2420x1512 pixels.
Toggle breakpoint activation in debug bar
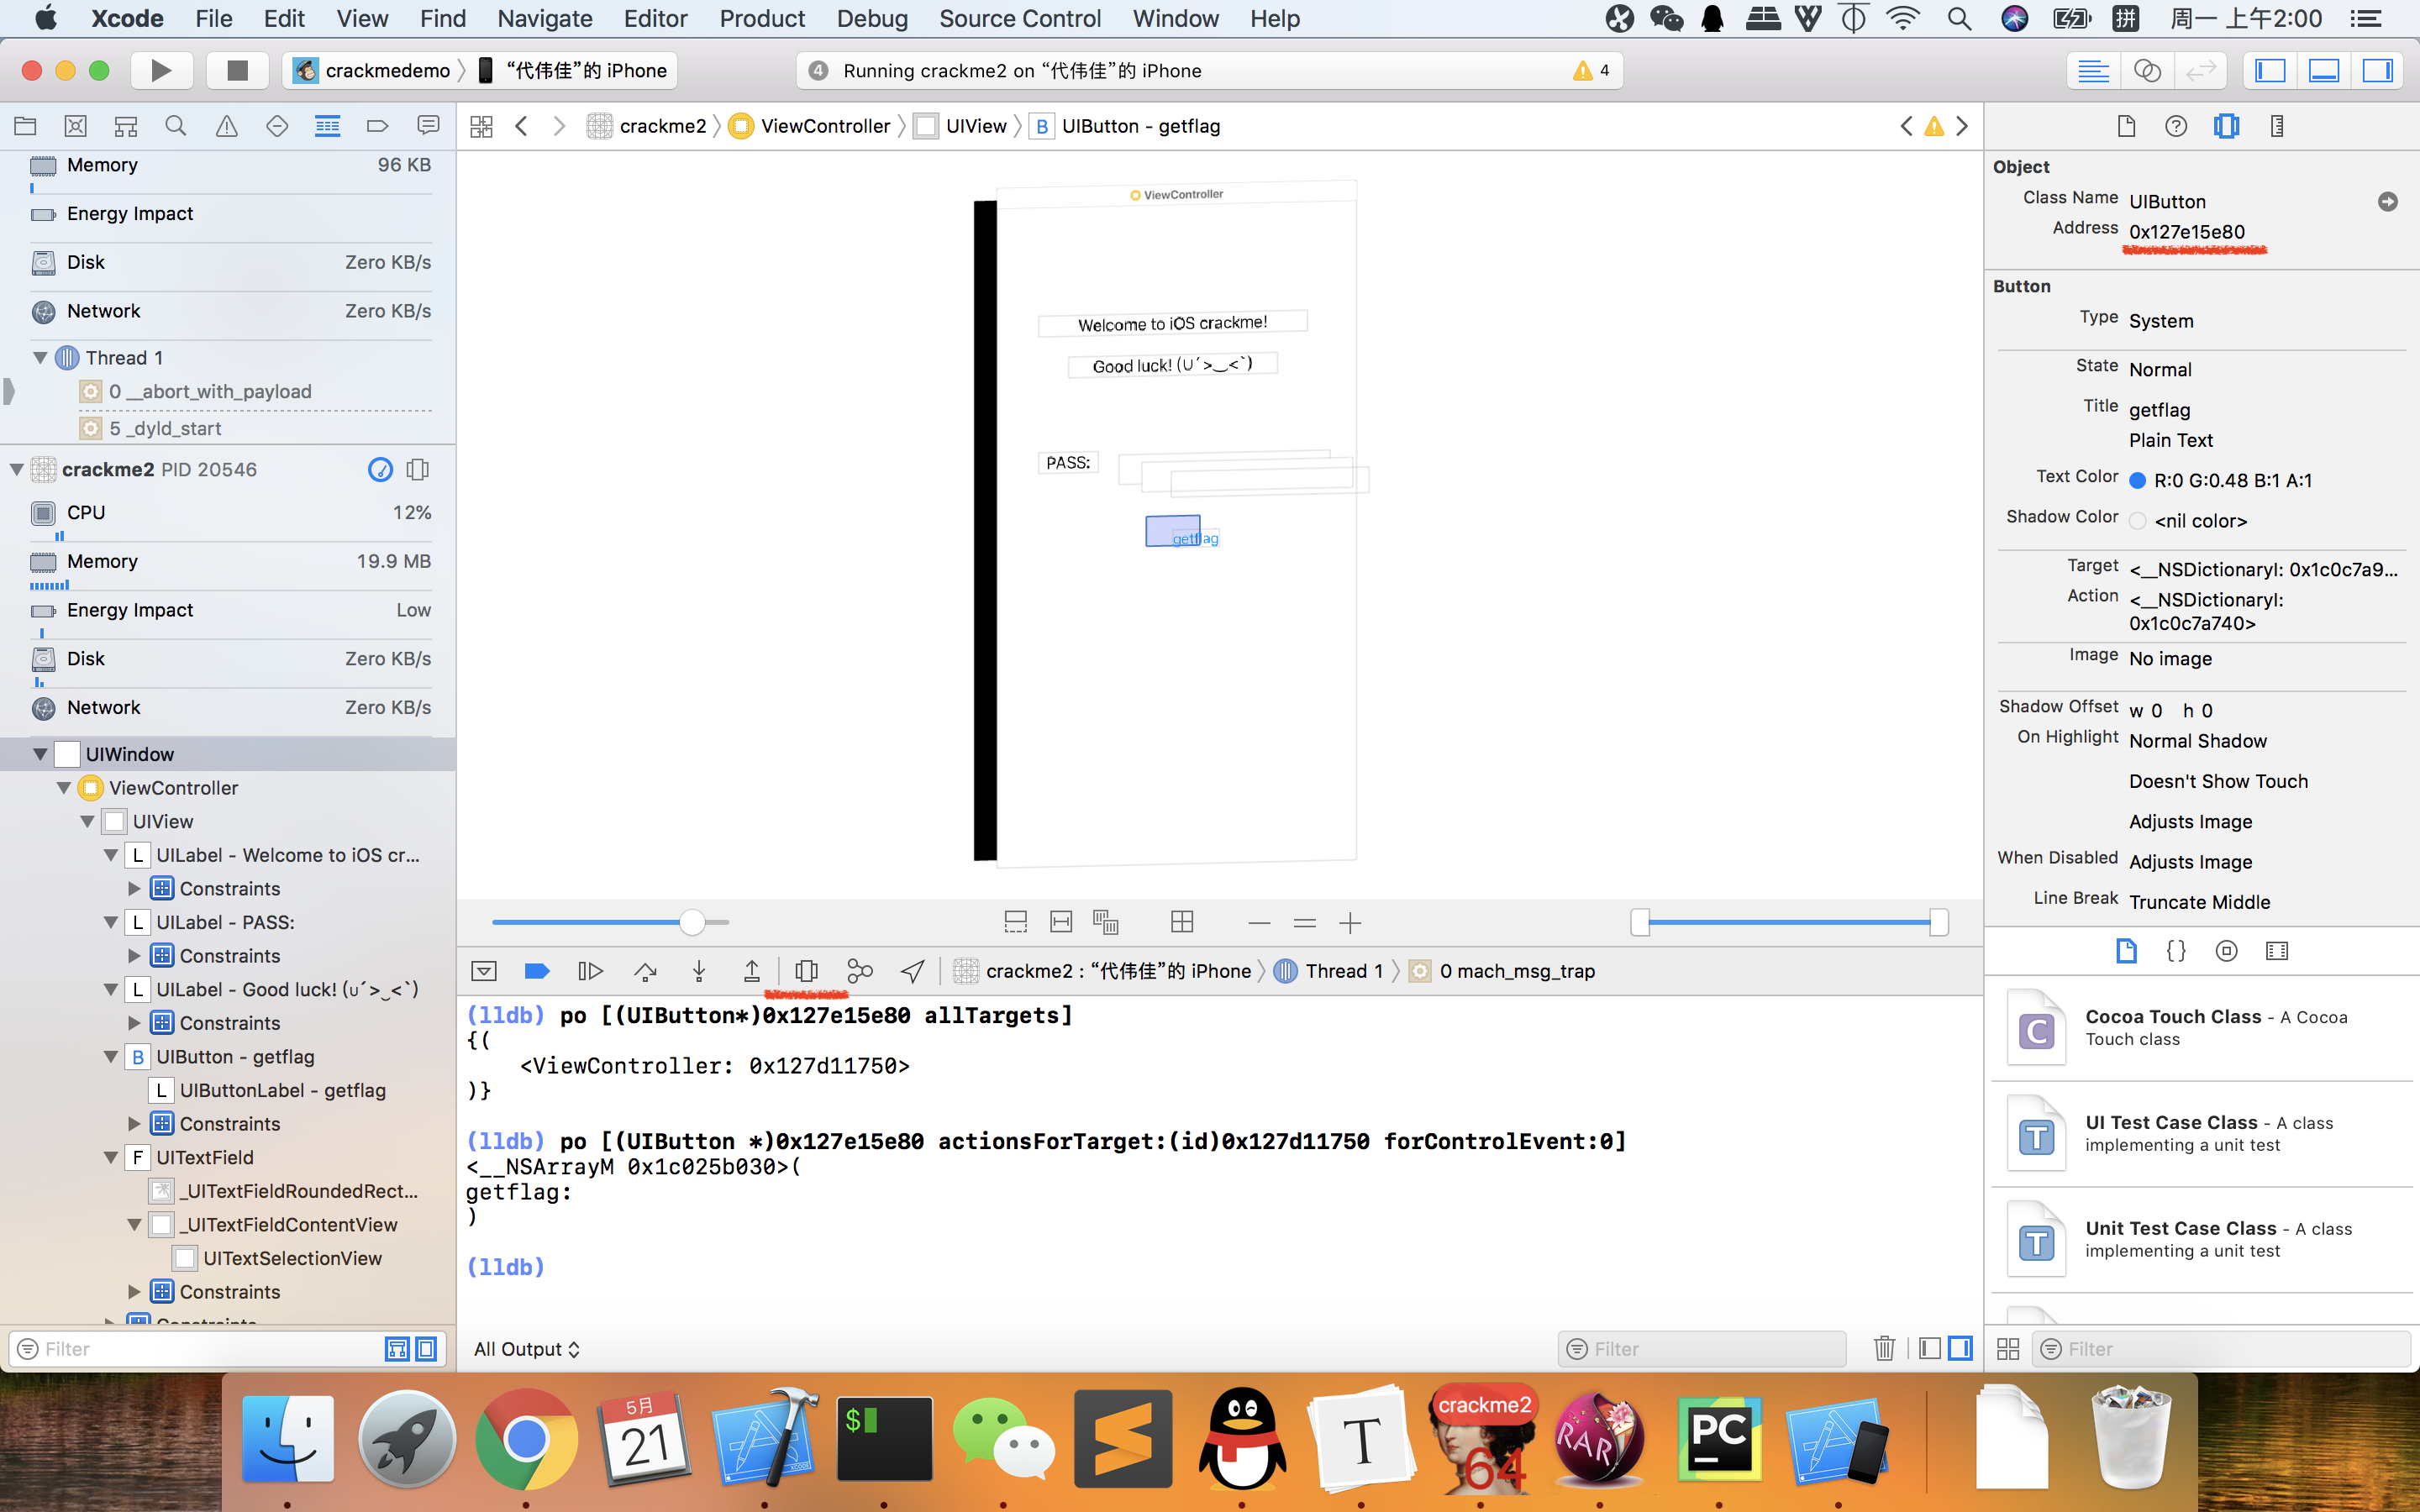pos(537,970)
